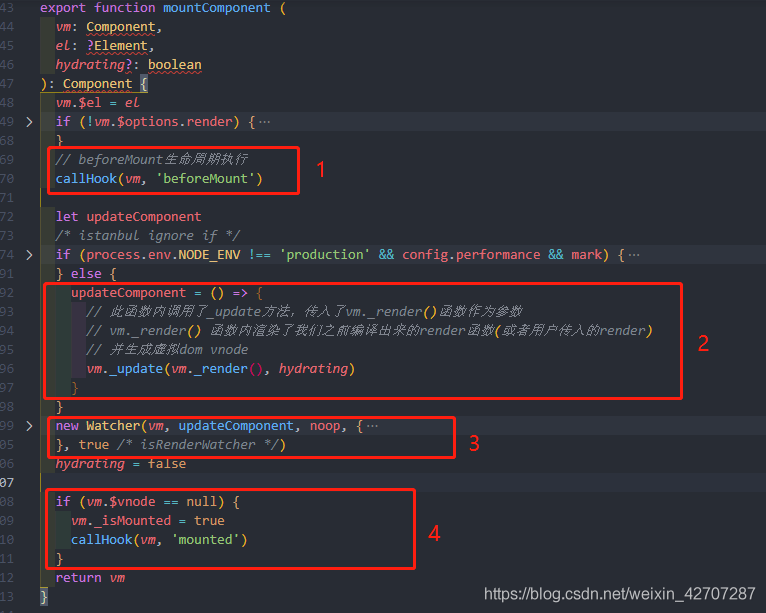
Task: Click hydrating? in the parameter list
Action: pyautogui.click(x=94, y=65)
